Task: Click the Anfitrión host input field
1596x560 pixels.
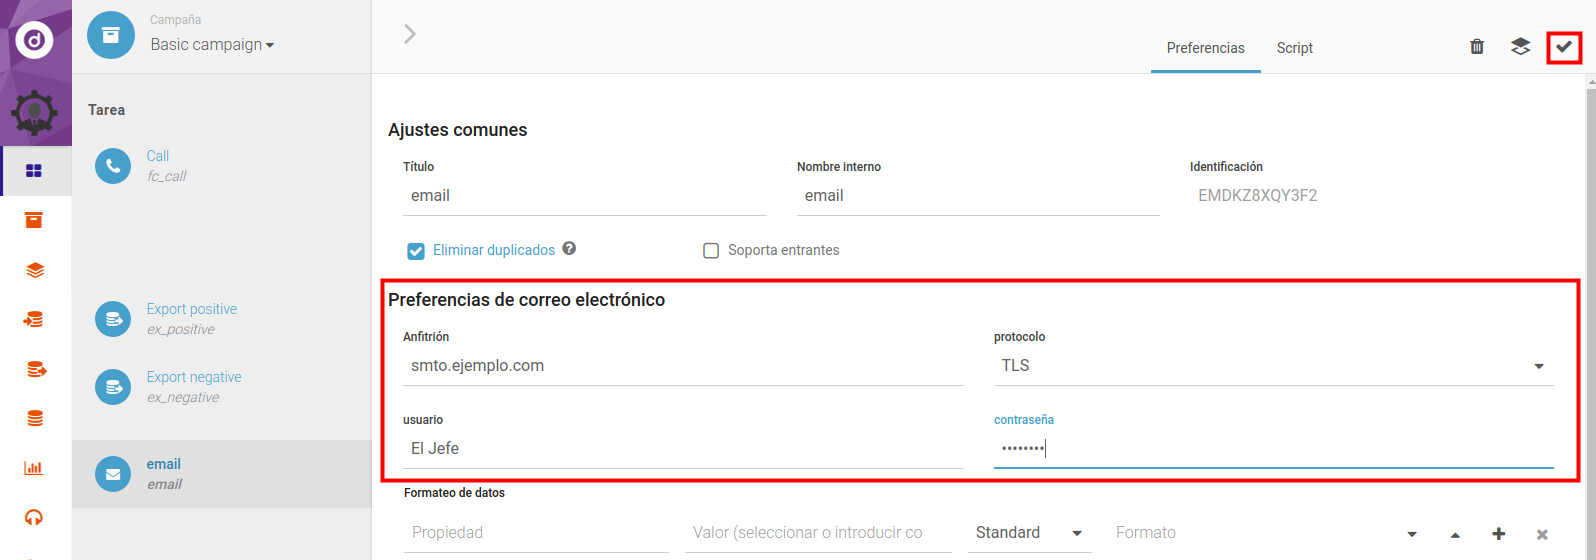Action: [x=683, y=366]
